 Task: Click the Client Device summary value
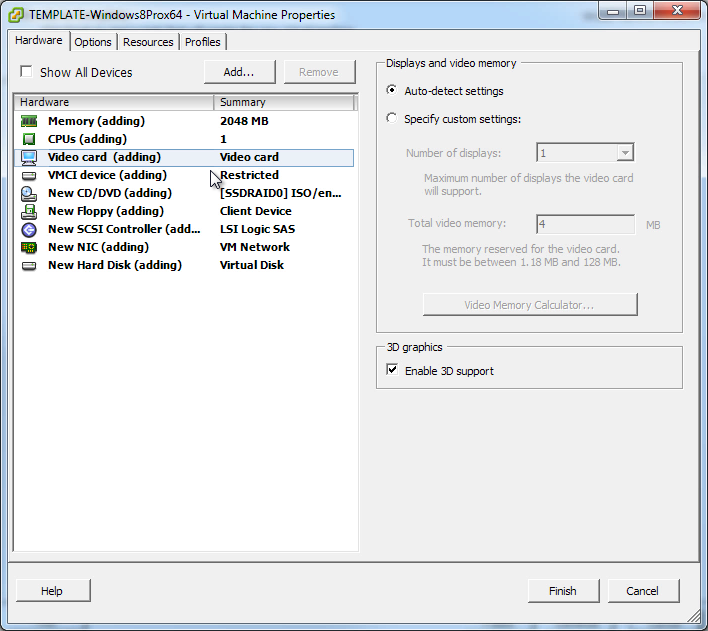point(256,211)
